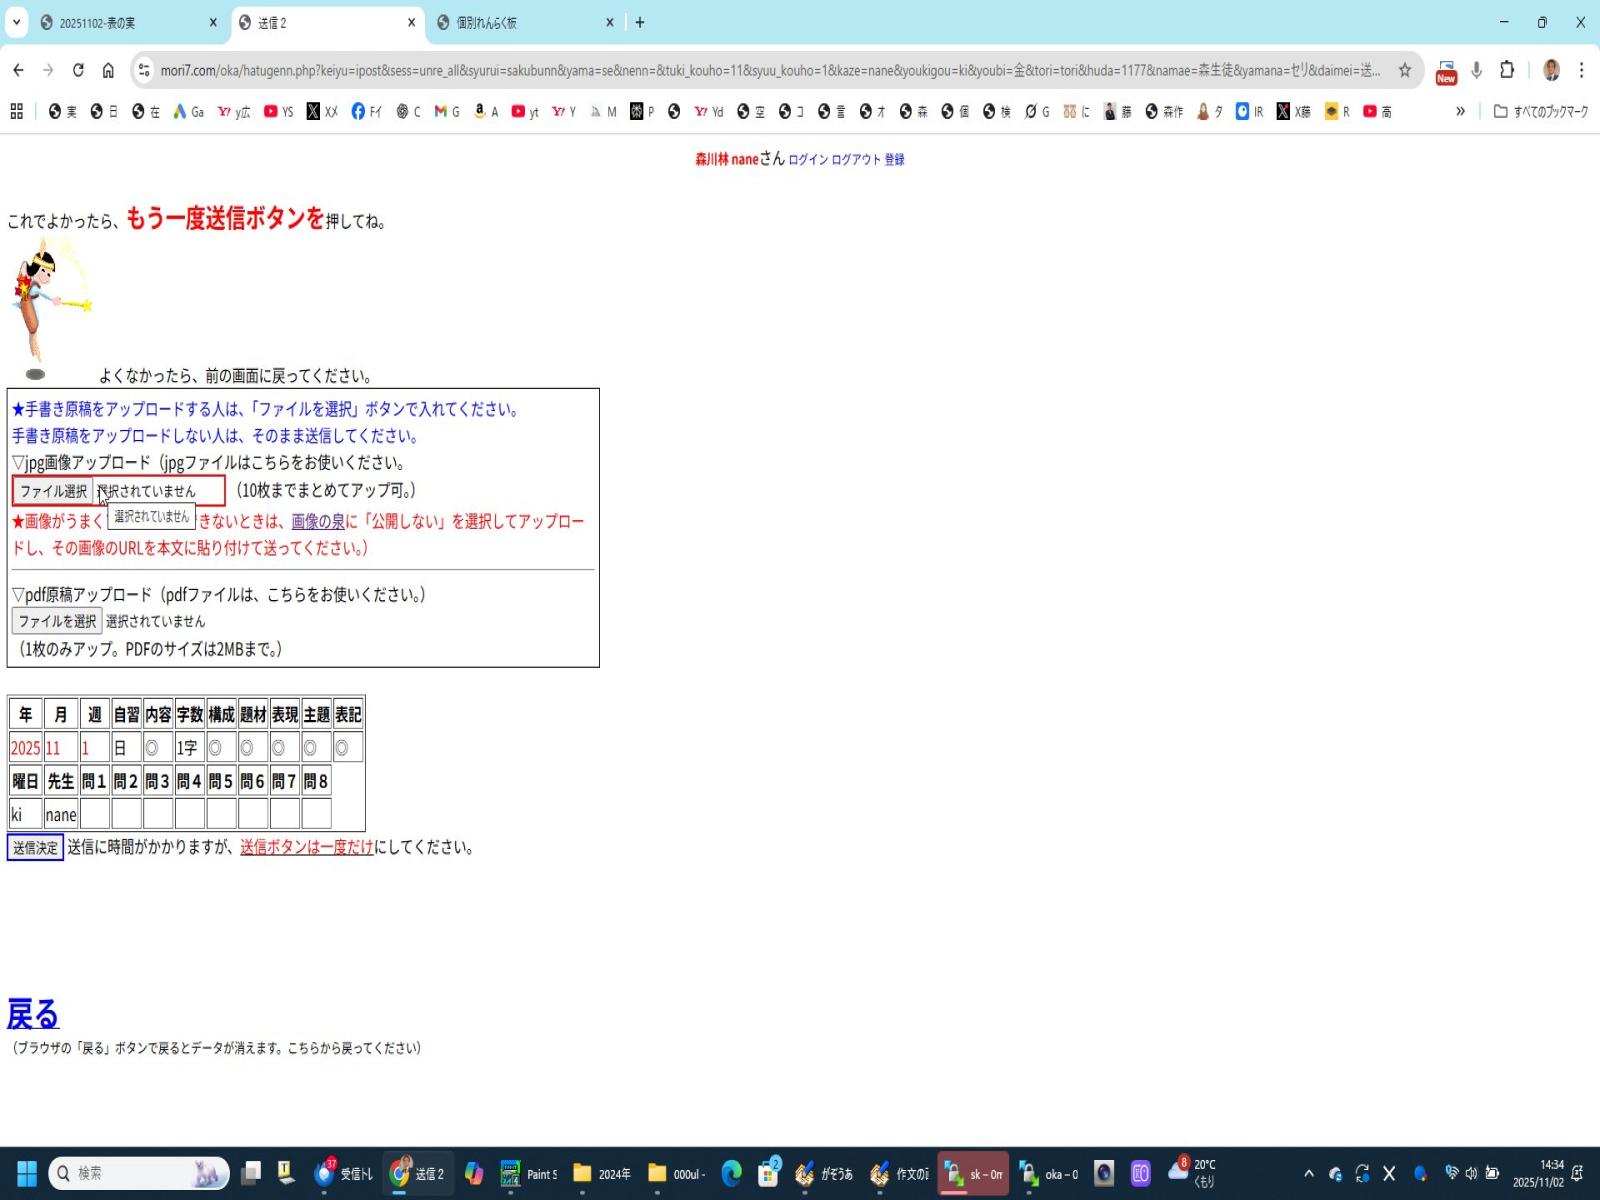The width and height of the screenshot is (1600, 1200).
Task: Click the Windows taskbar search box
Action: point(140,1173)
